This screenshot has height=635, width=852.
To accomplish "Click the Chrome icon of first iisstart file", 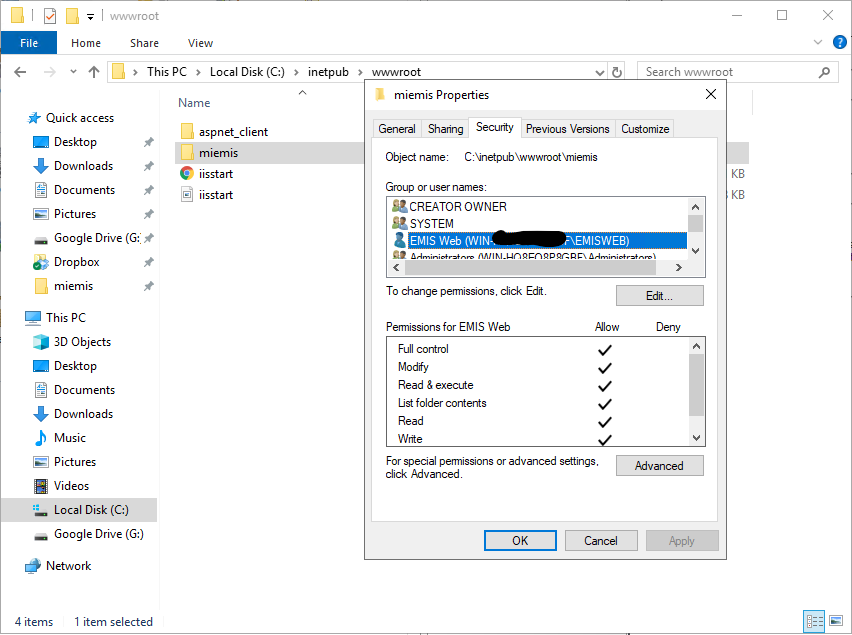I will point(186,174).
